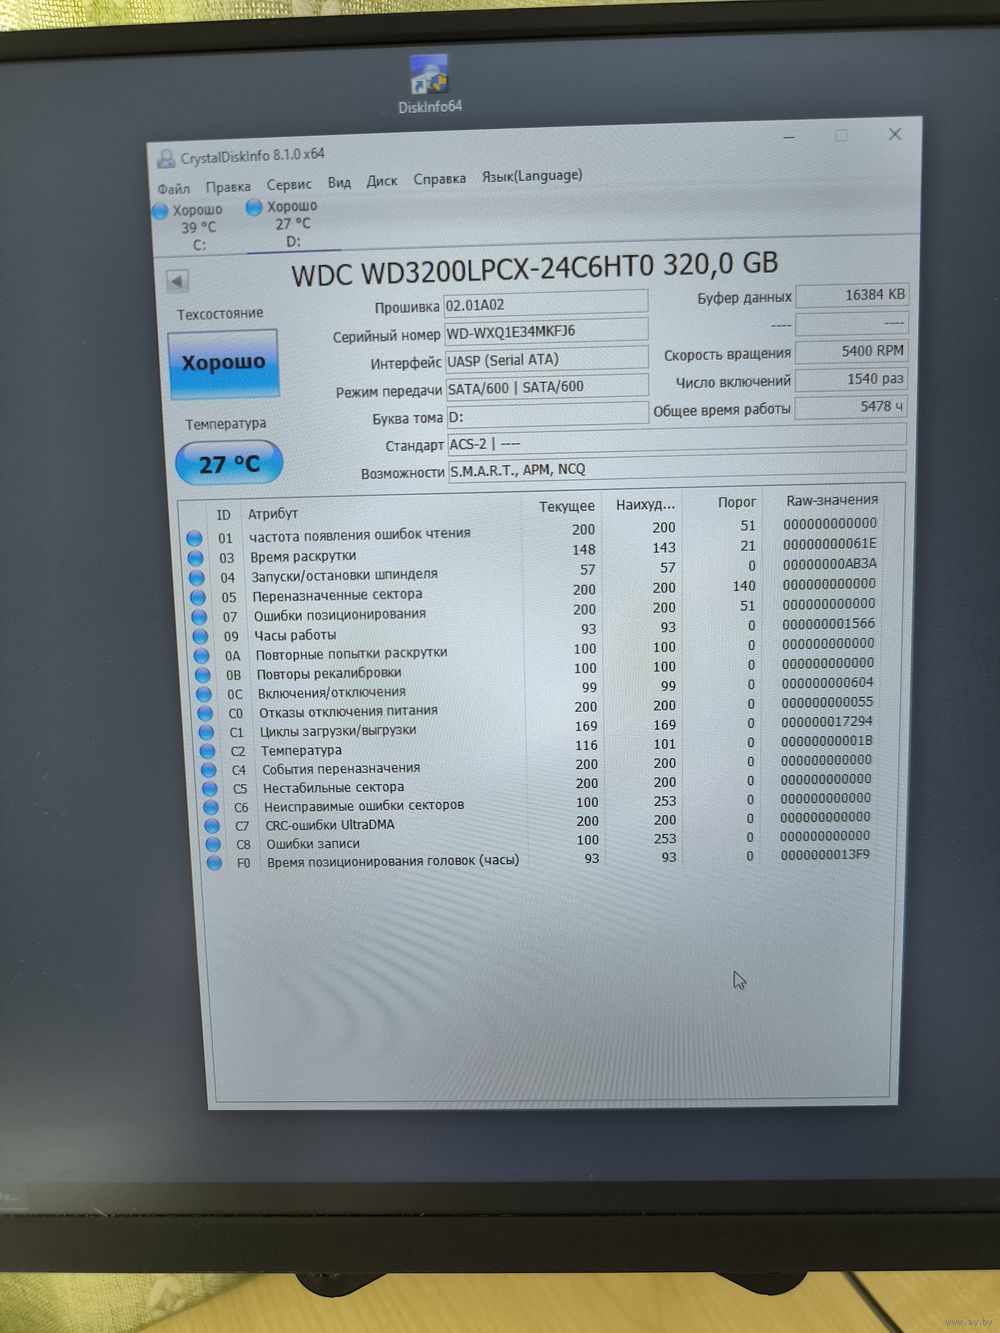Click status orb for attribute 03 spin-up time
Viewport: 1000px width, 1333px height.
[x=196, y=558]
